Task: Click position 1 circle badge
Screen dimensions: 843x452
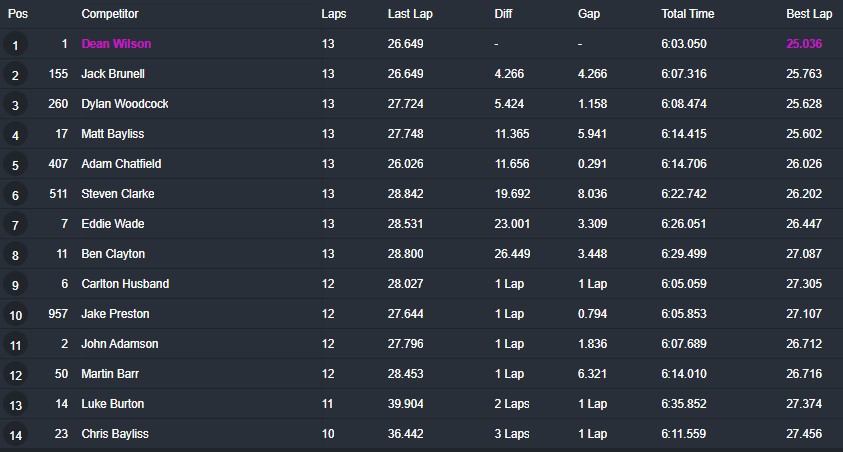Action: tap(16, 45)
